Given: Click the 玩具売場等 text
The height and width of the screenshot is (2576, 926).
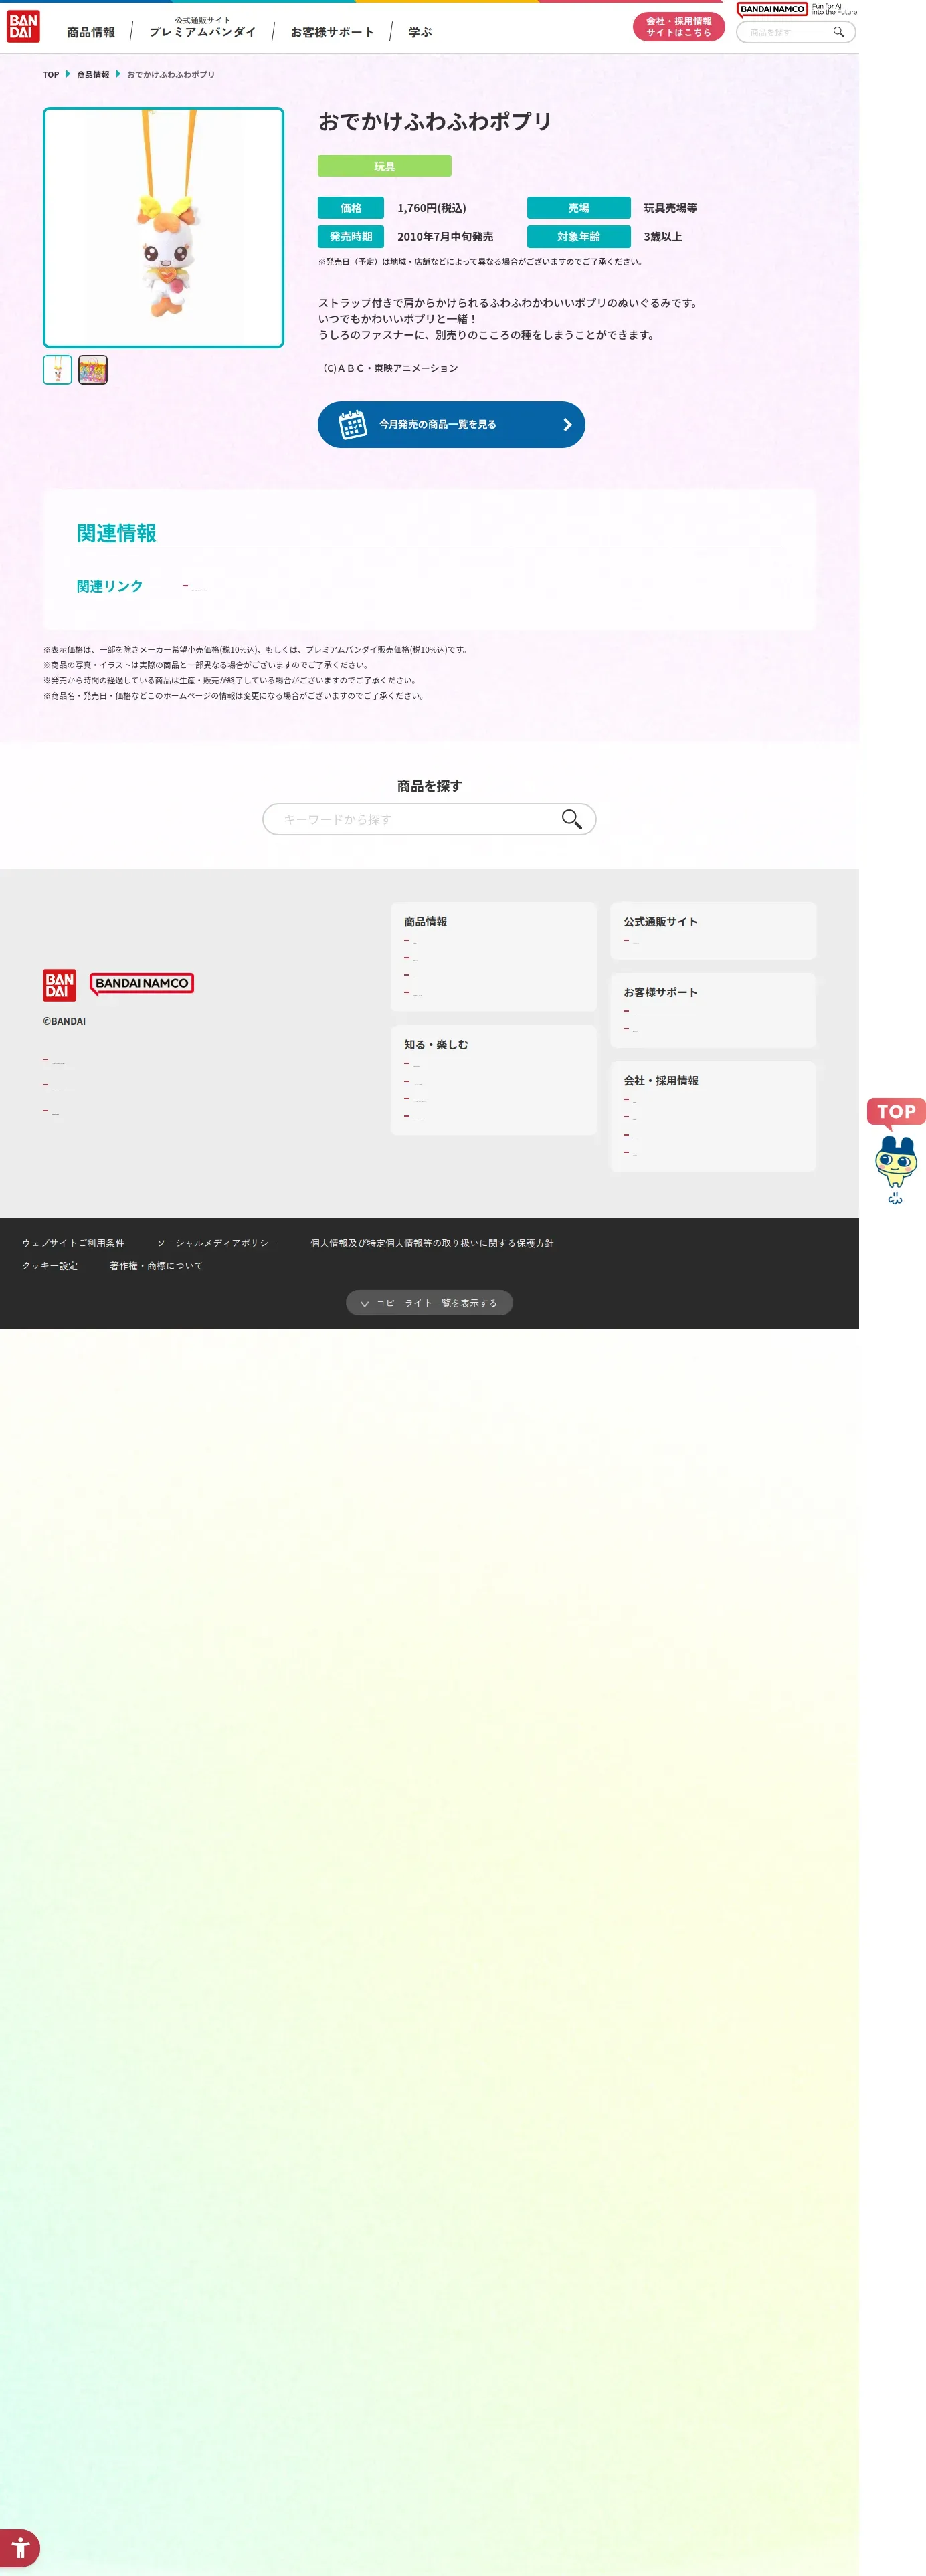Looking at the screenshot, I should pos(670,208).
